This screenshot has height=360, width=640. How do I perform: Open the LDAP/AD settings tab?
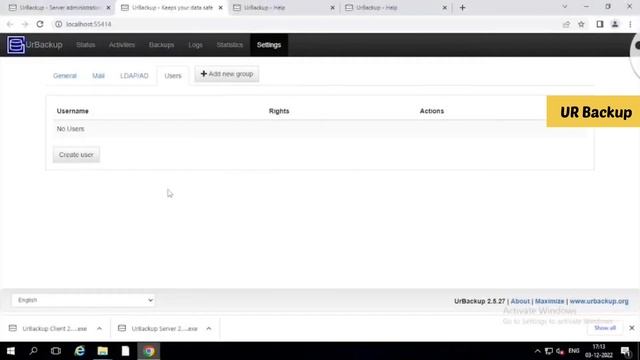pos(134,76)
